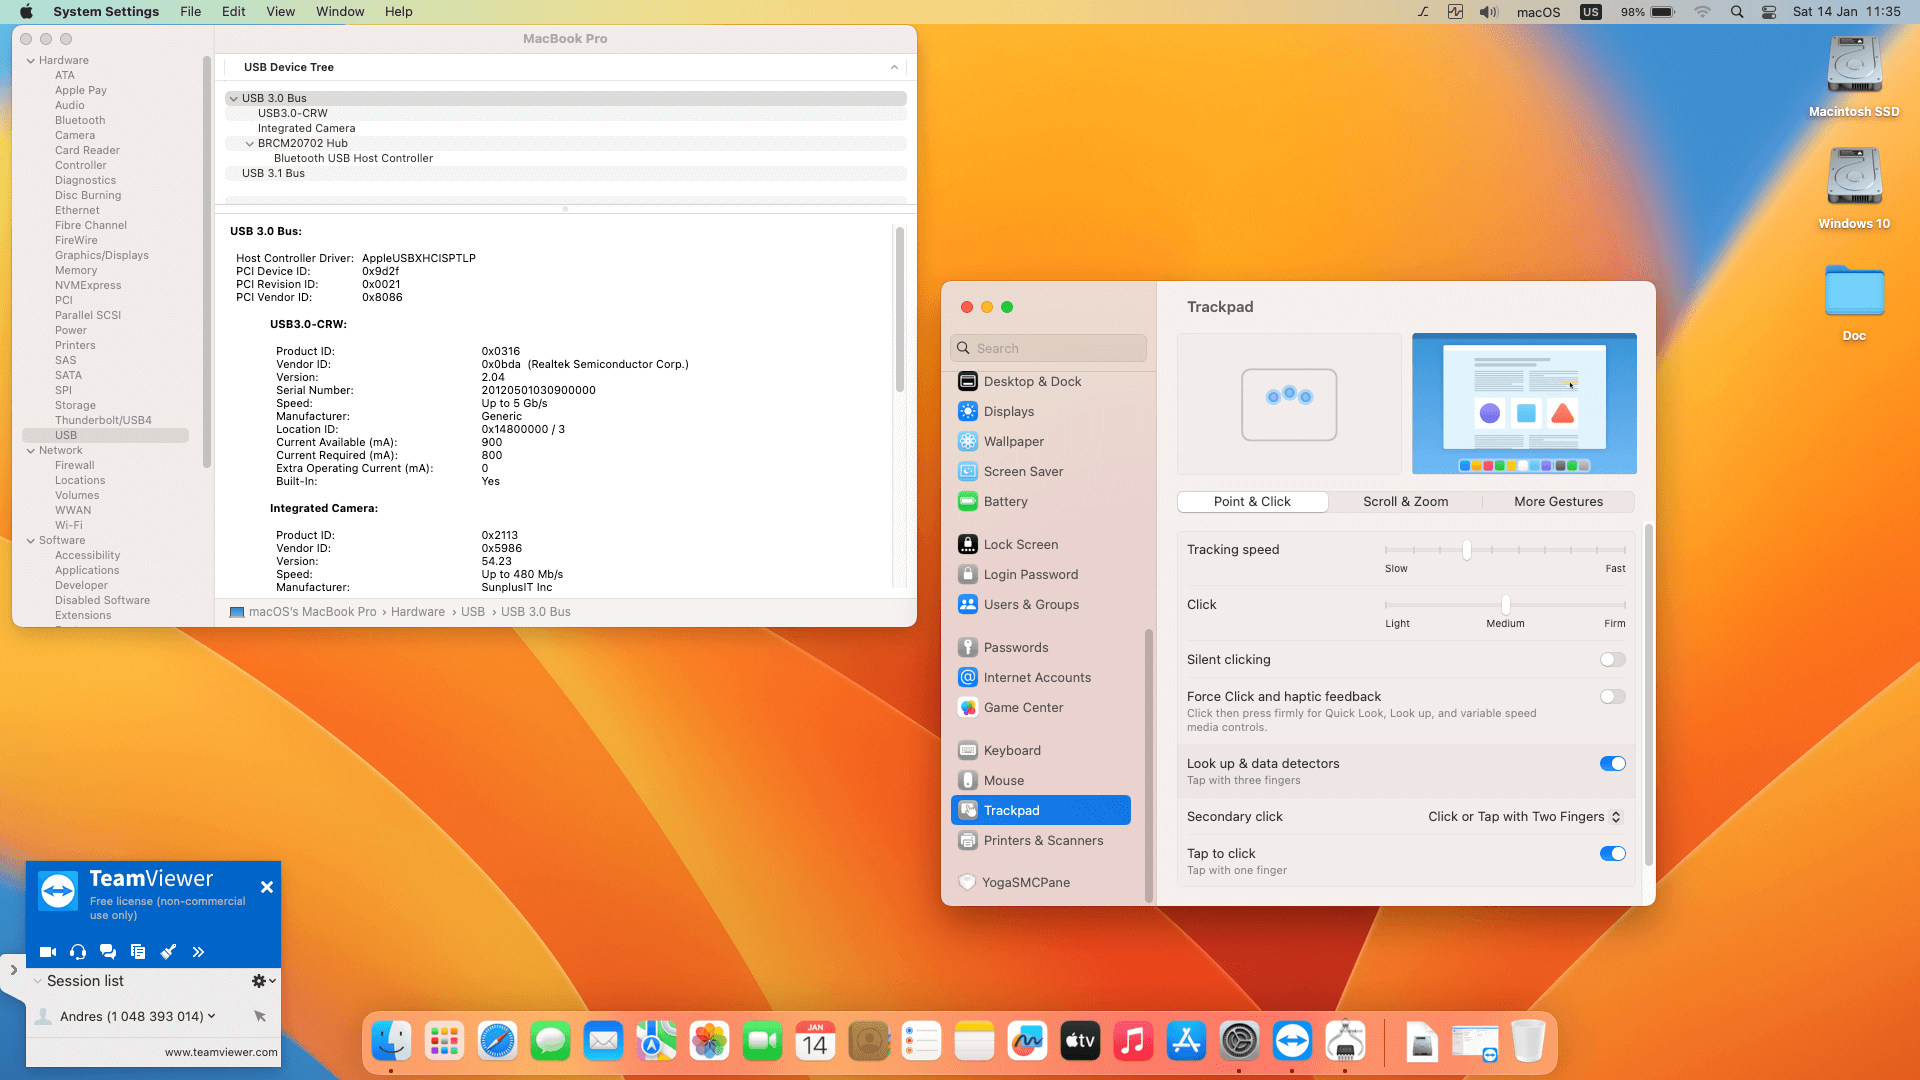
Task: Open the Secondary click dropdown
Action: pyautogui.click(x=1524, y=817)
